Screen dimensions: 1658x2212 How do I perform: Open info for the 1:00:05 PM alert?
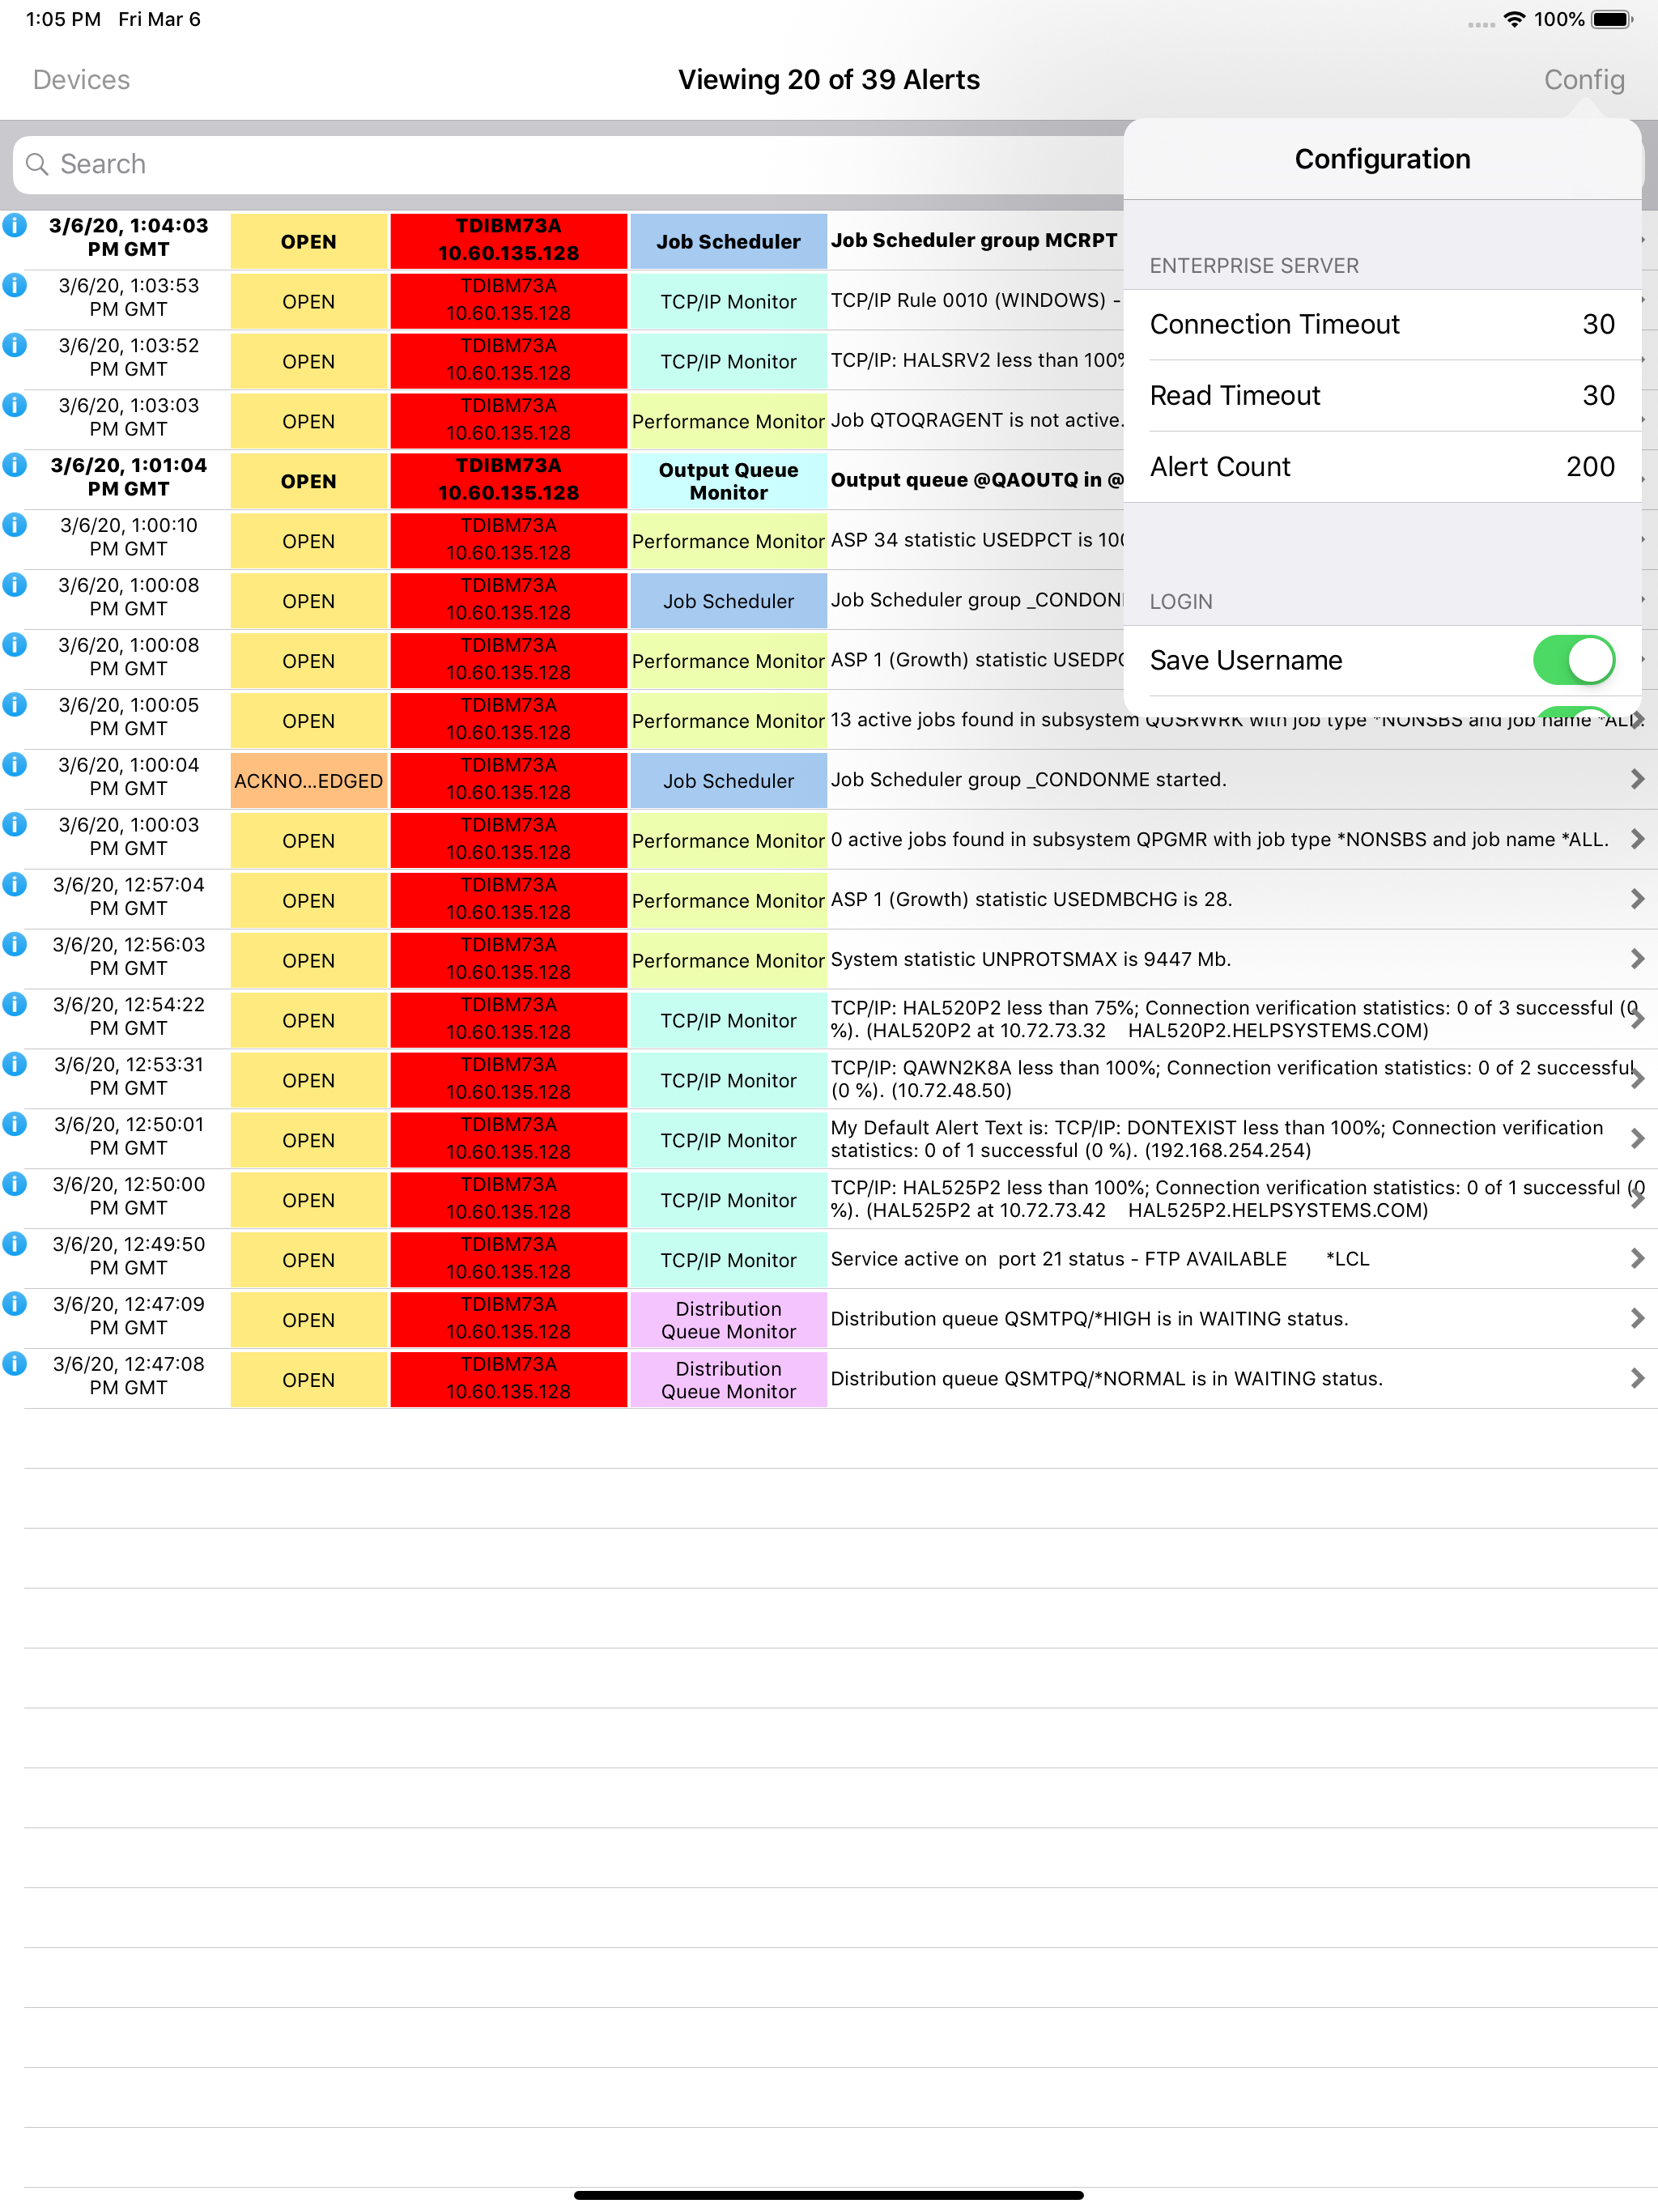(14, 705)
